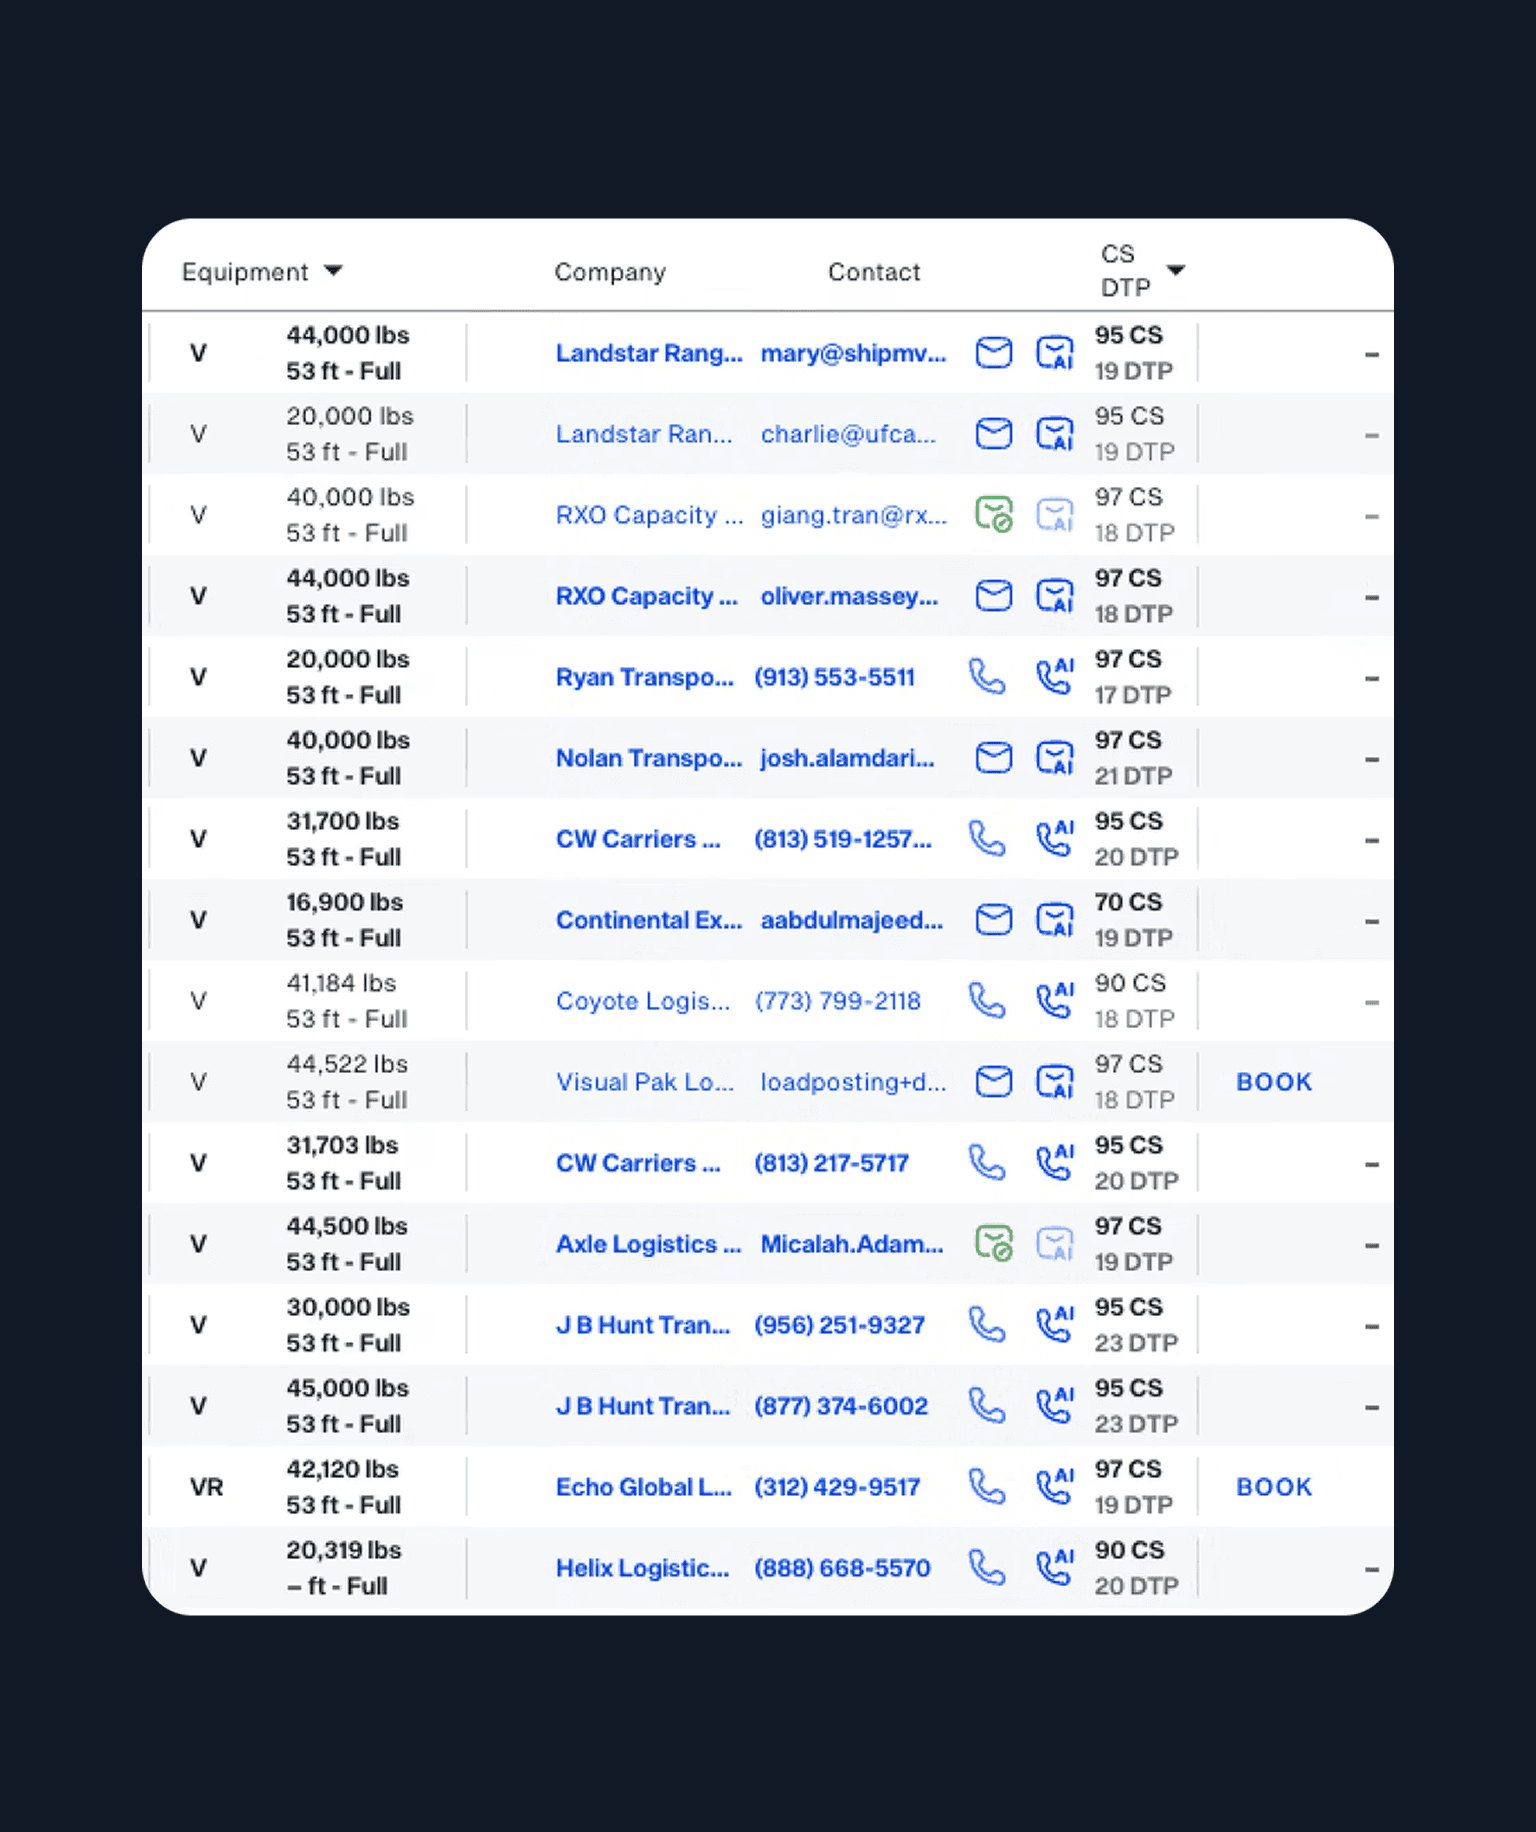Open Coyote Logis company link
Image resolution: width=1536 pixels, height=1832 pixels.
tap(643, 1001)
